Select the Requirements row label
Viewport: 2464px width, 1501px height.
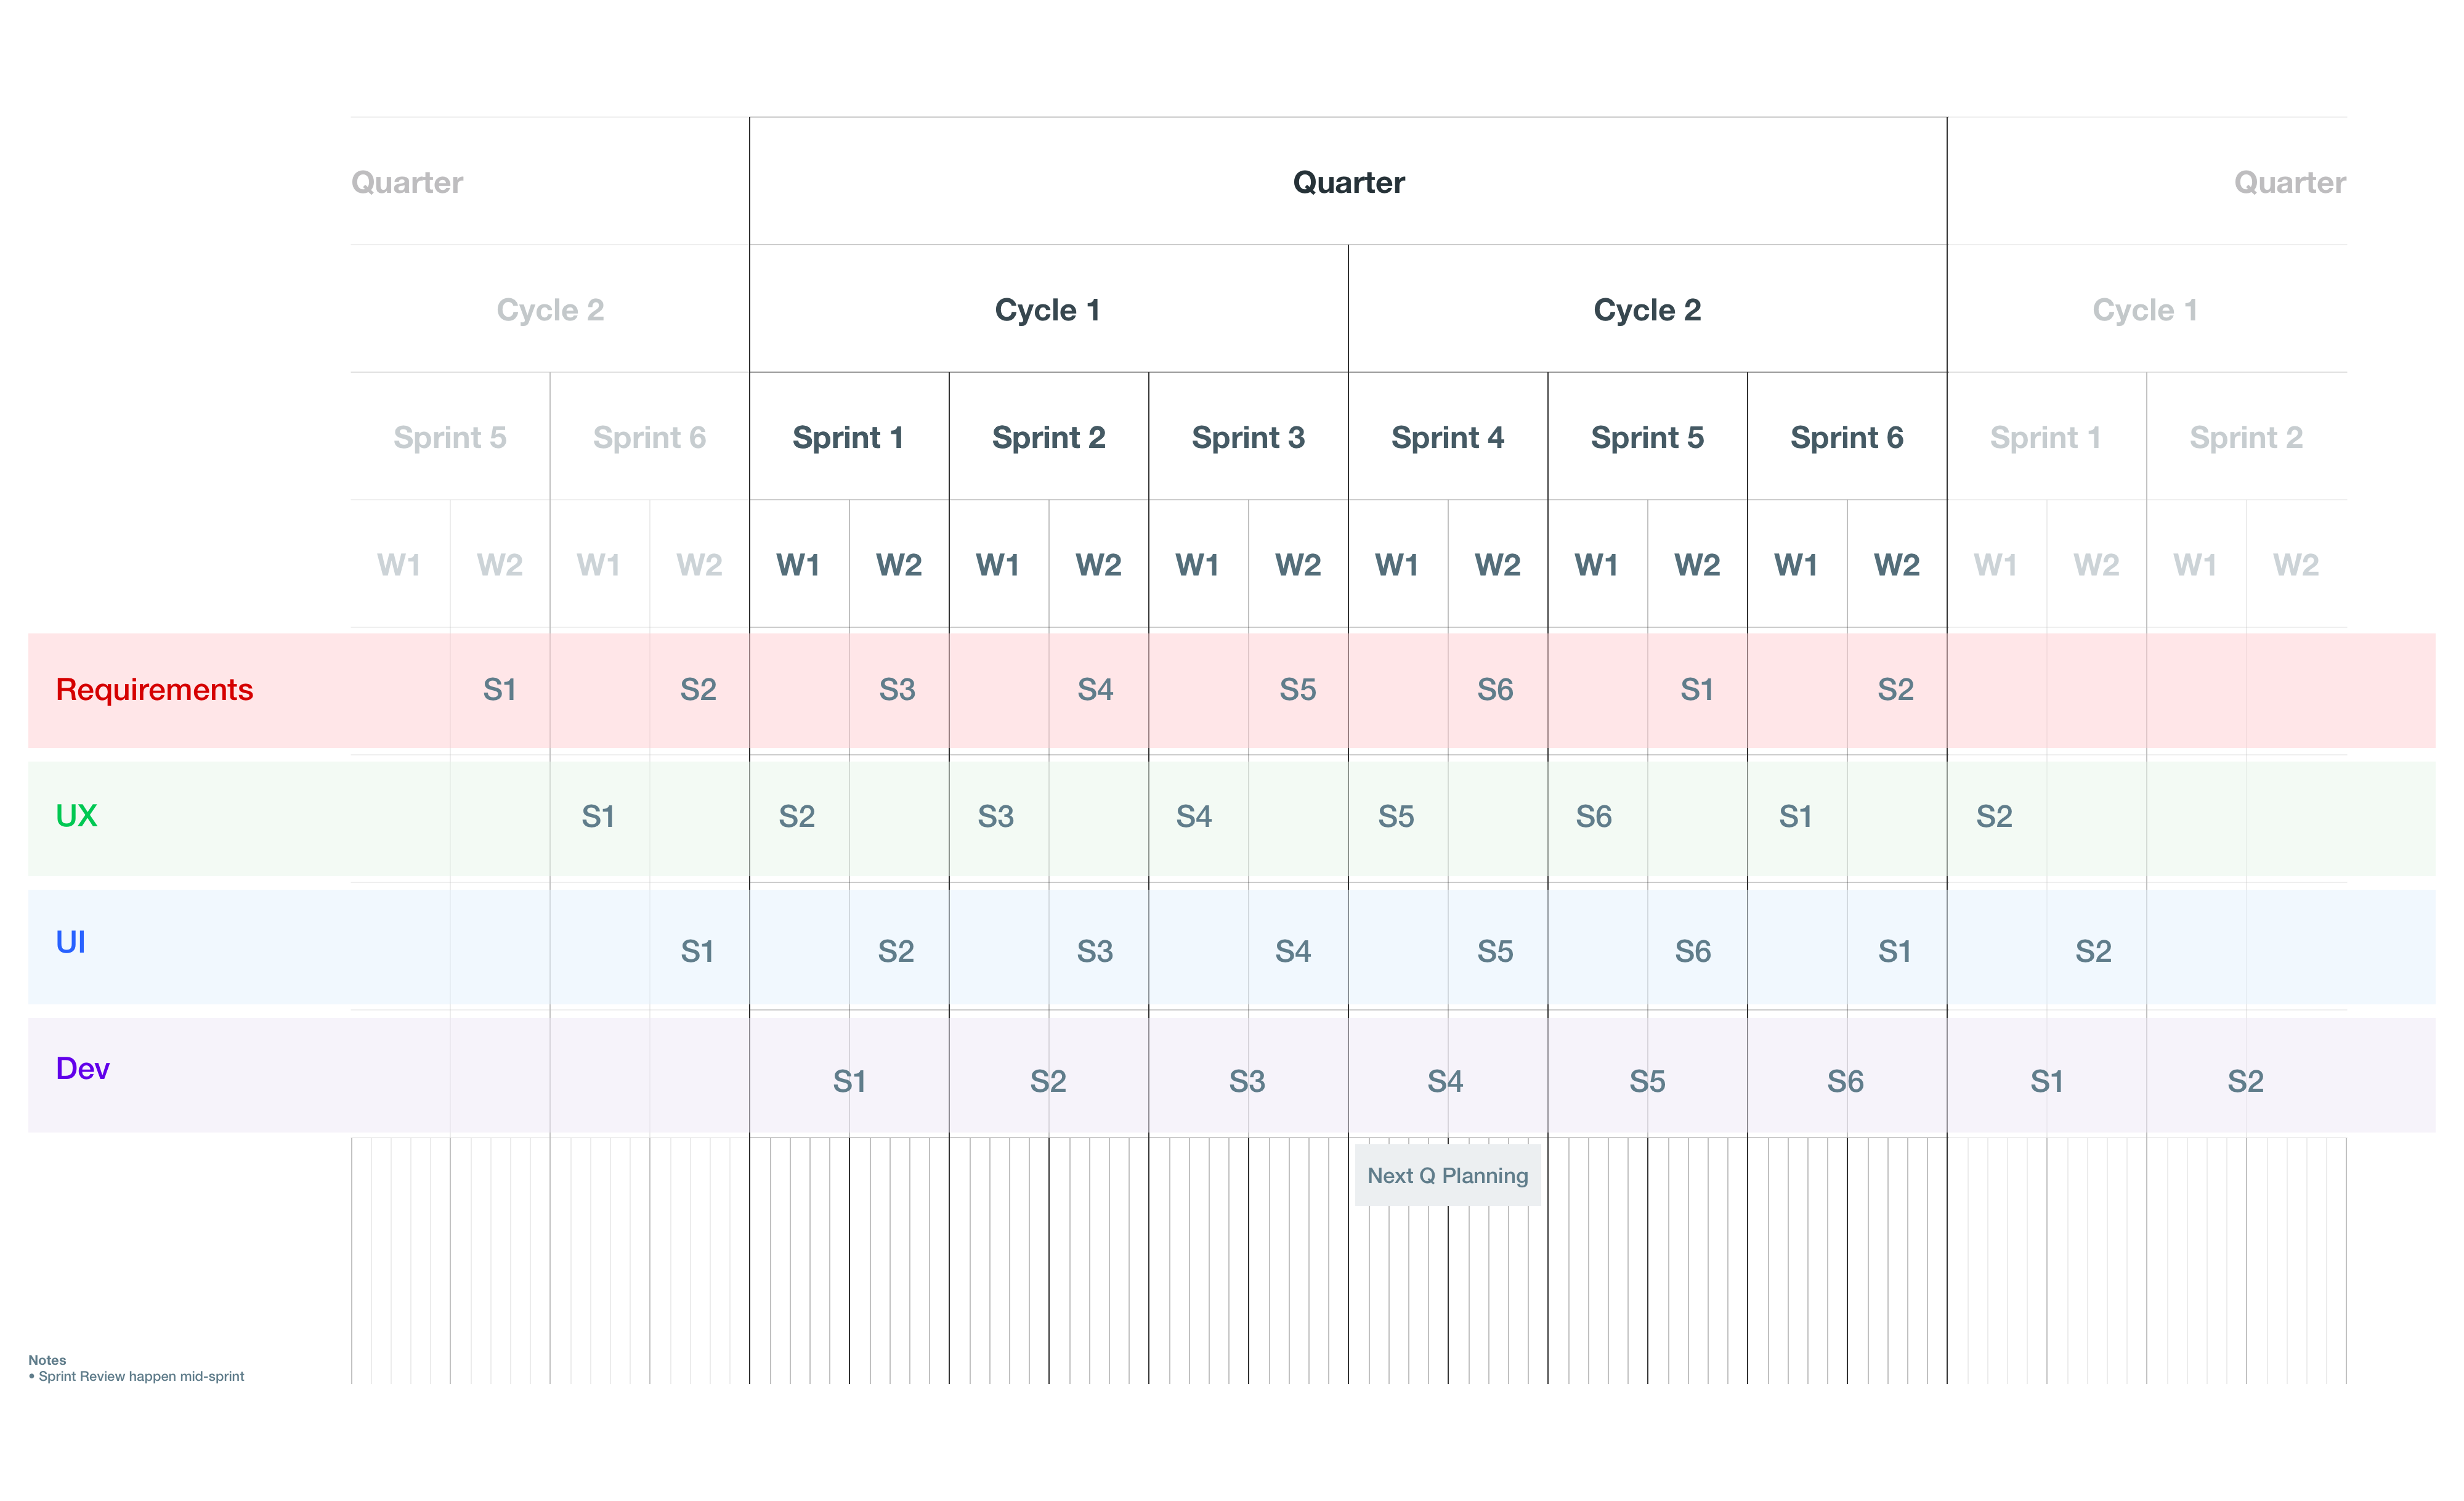click(154, 690)
